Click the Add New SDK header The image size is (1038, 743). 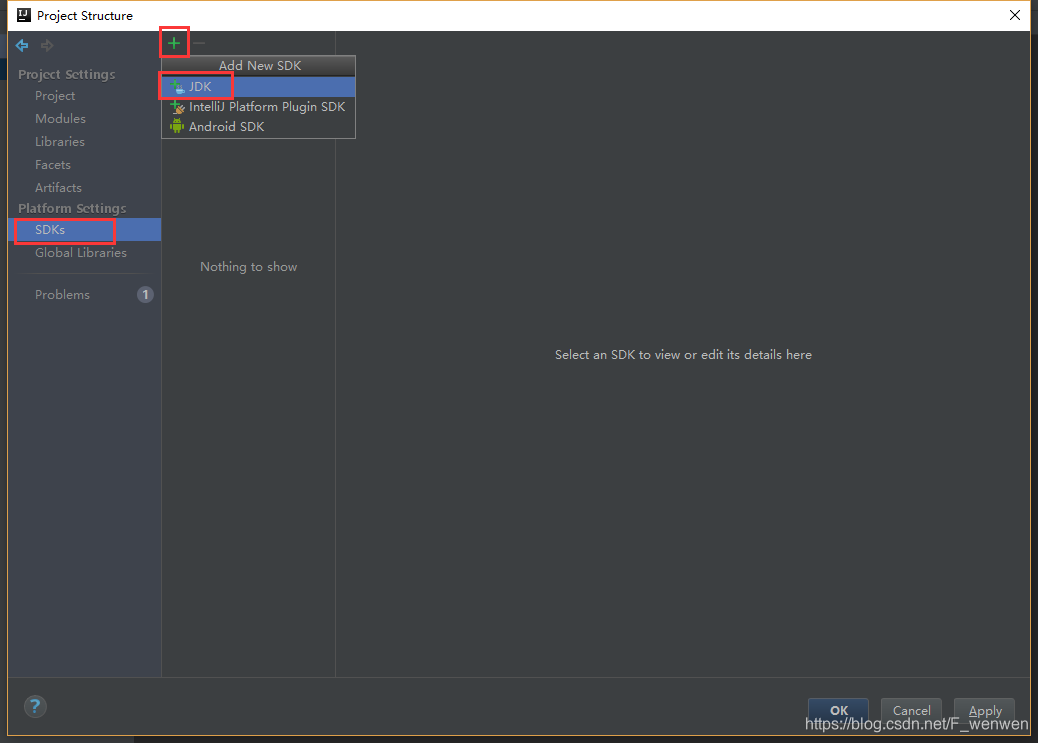(x=260, y=66)
